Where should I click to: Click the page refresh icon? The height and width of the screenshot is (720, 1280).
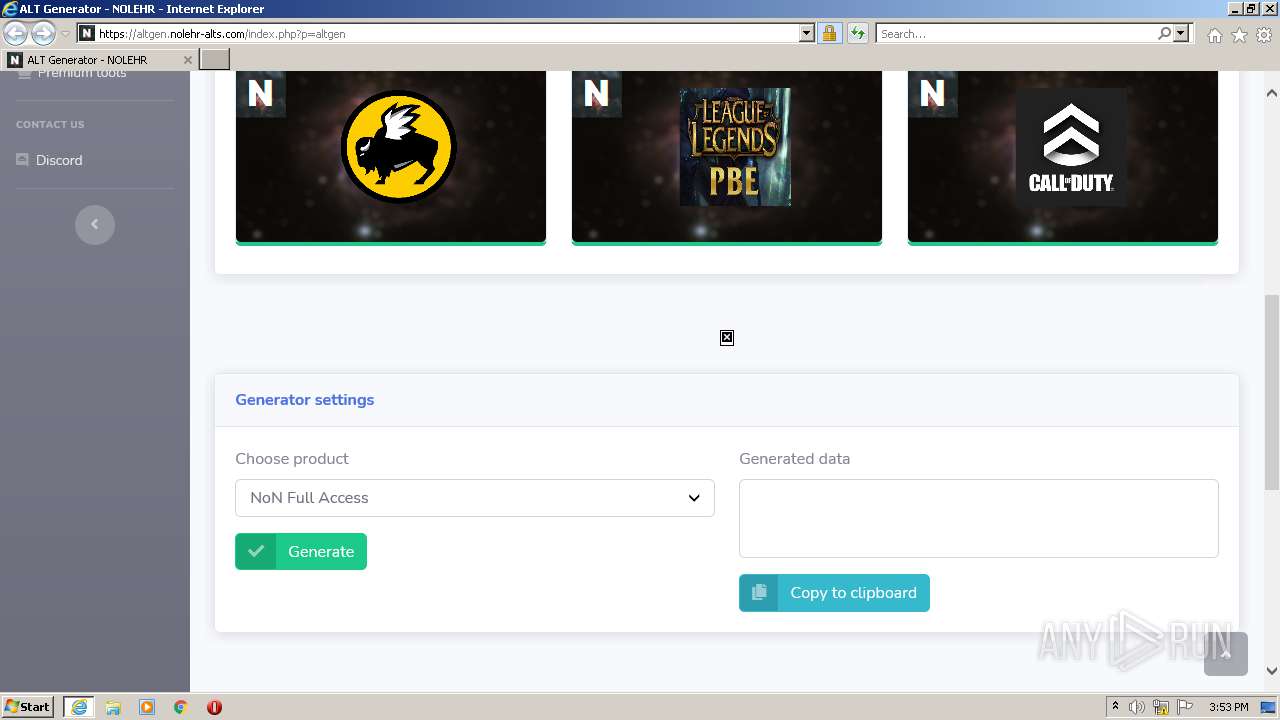tap(858, 33)
